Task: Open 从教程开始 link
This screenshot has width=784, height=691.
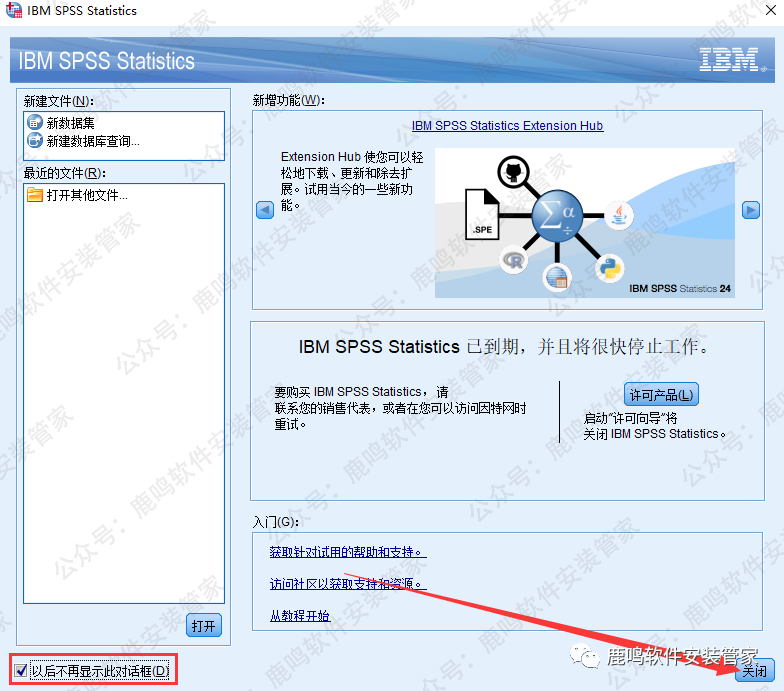Action: (x=300, y=616)
